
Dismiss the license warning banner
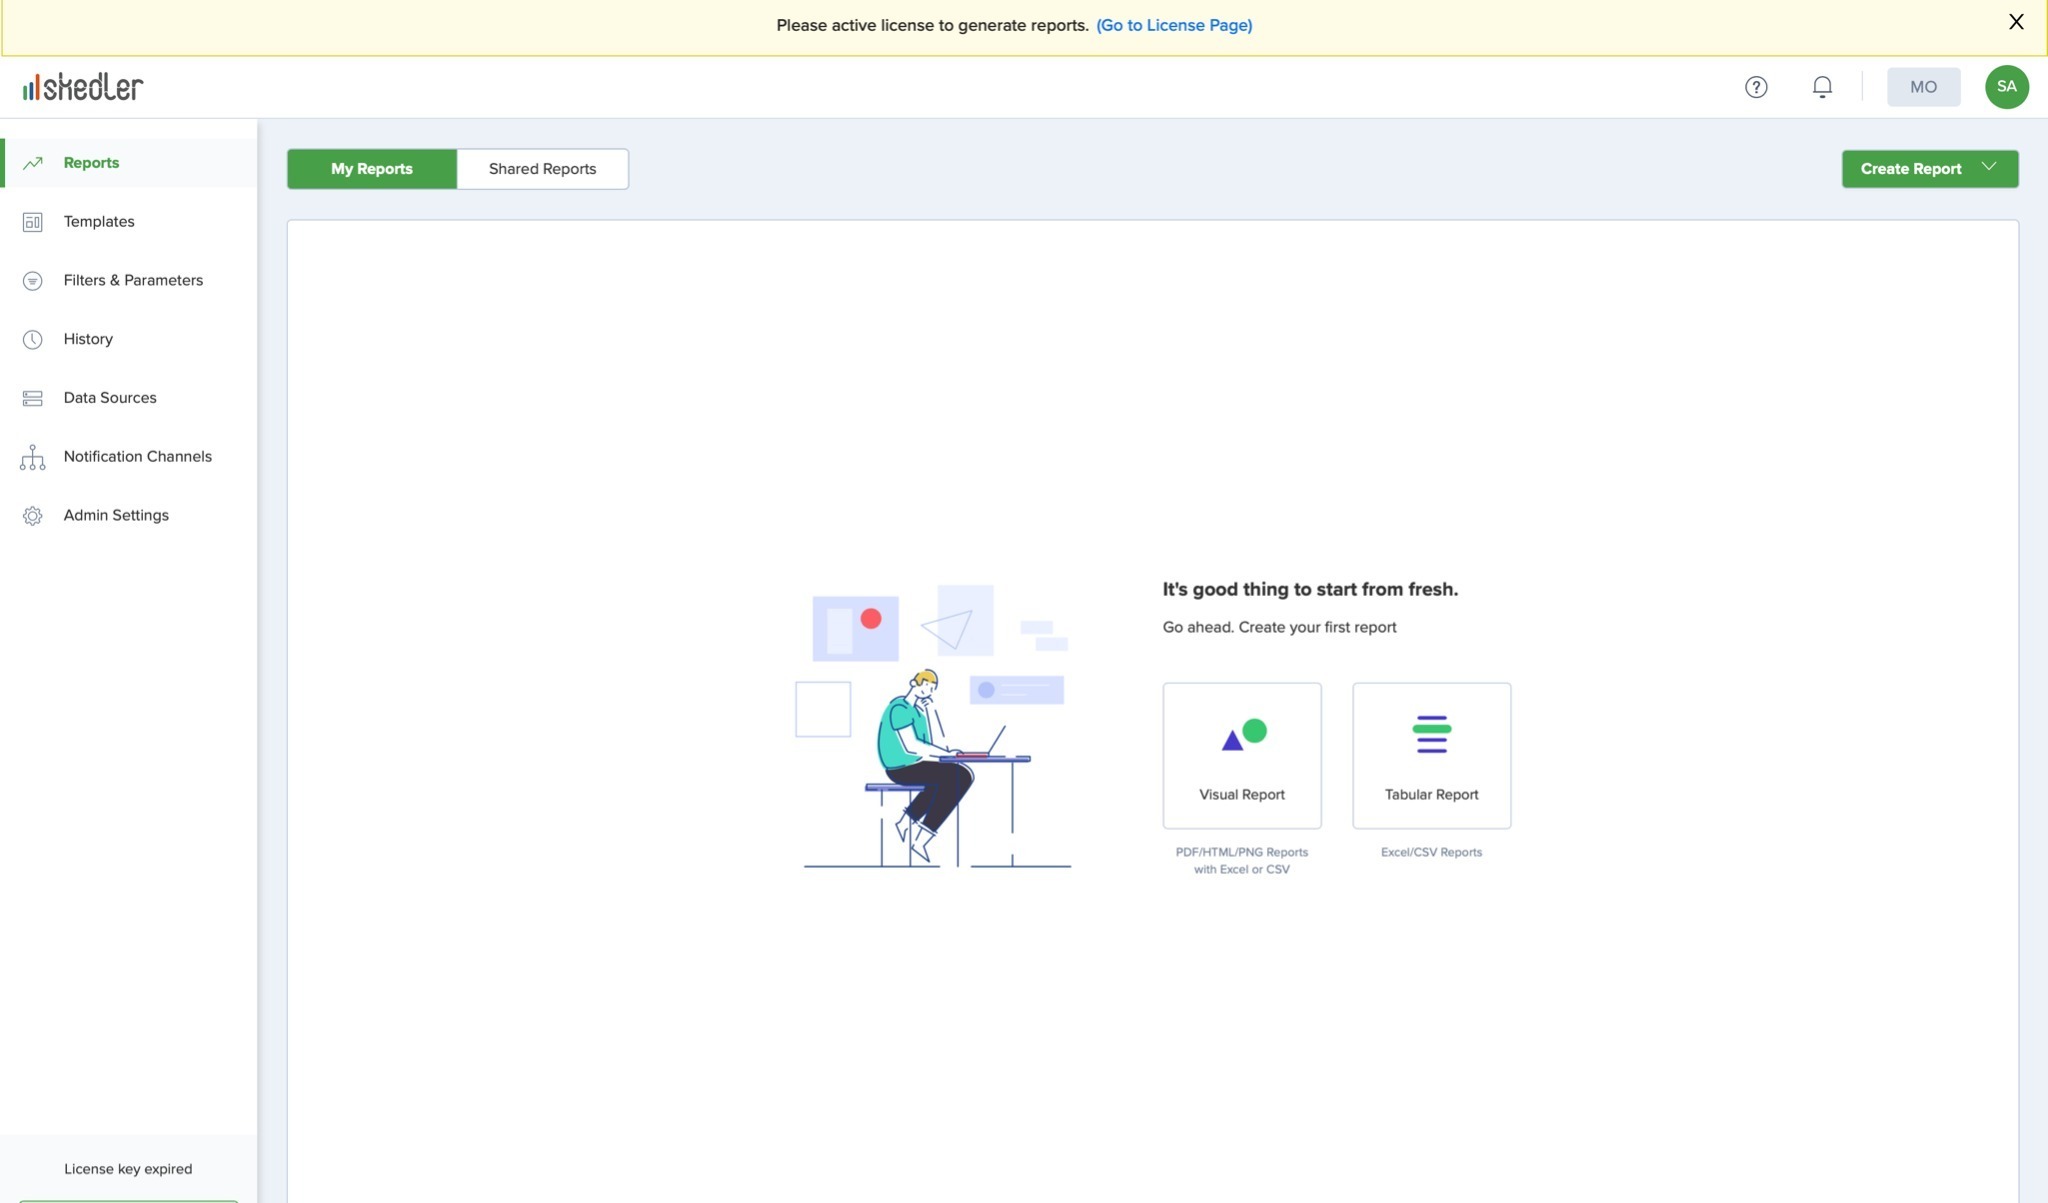tap(2016, 22)
